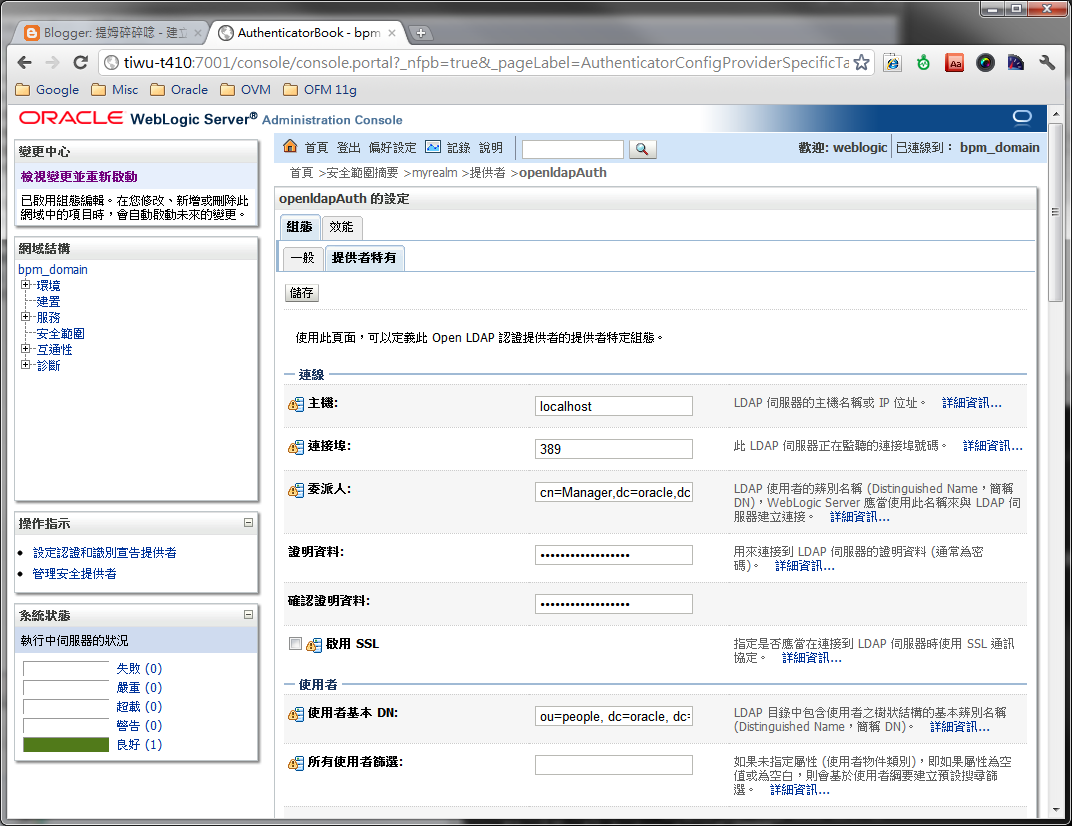1072x826 pixels.
Task: Click the restart icon beside 所有使用者篩選
Action: click(295, 763)
